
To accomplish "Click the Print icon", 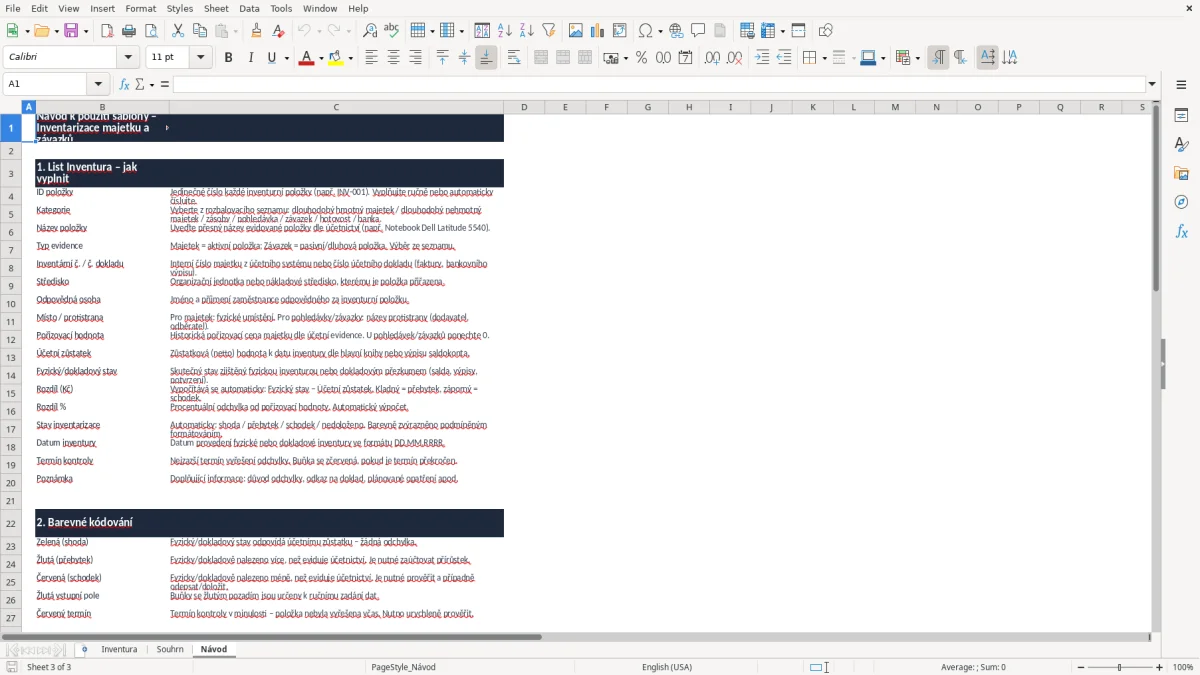I will point(129,31).
